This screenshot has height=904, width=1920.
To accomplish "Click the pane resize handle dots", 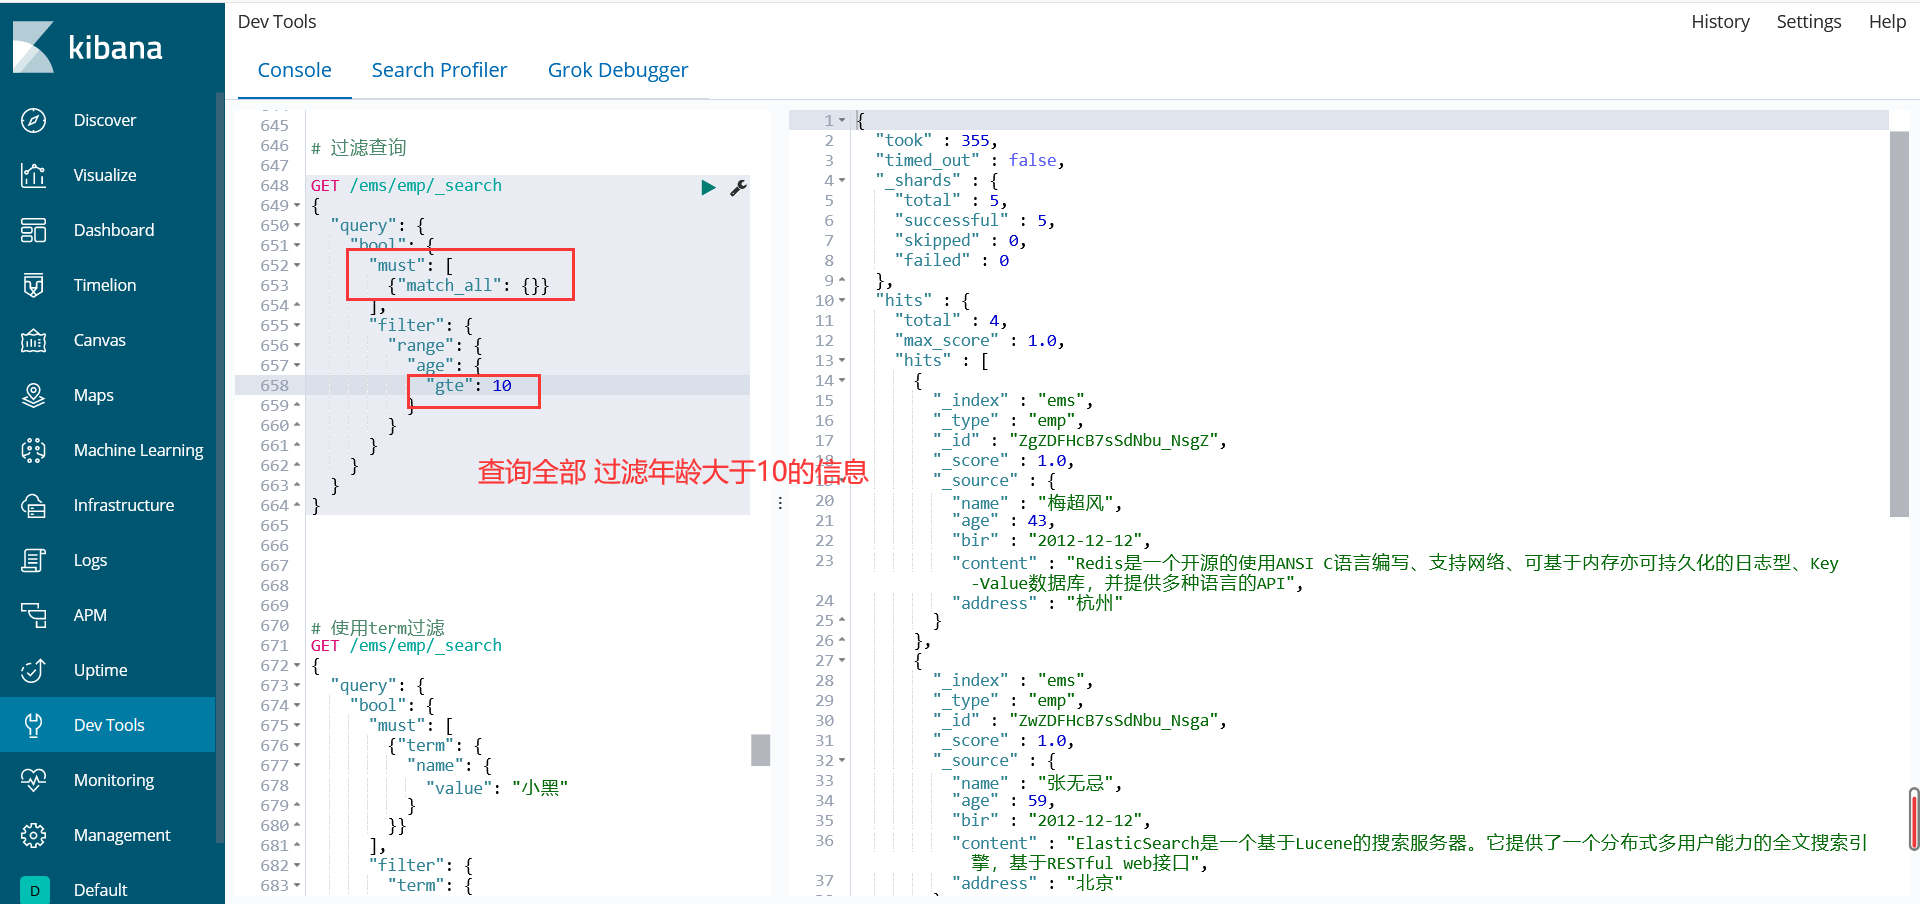I will [x=780, y=503].
